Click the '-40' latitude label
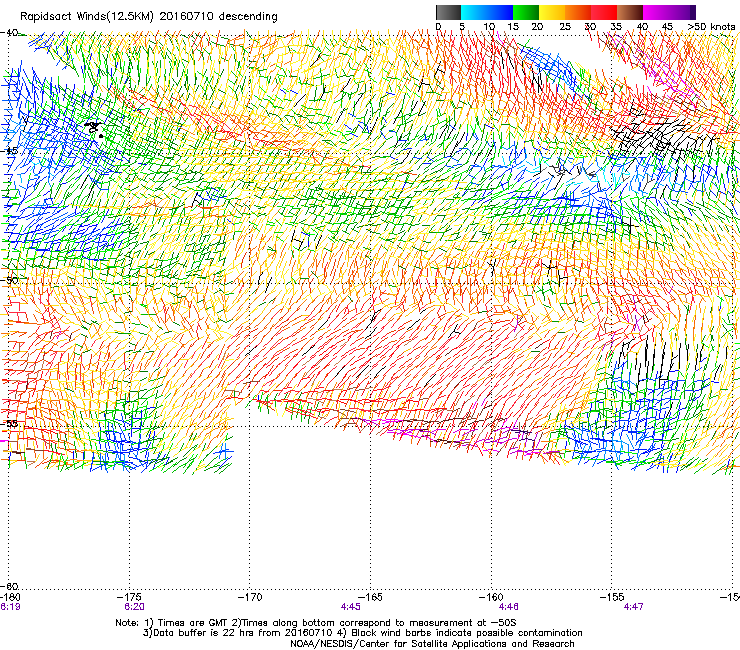The image size is (740, 650). 9,33
